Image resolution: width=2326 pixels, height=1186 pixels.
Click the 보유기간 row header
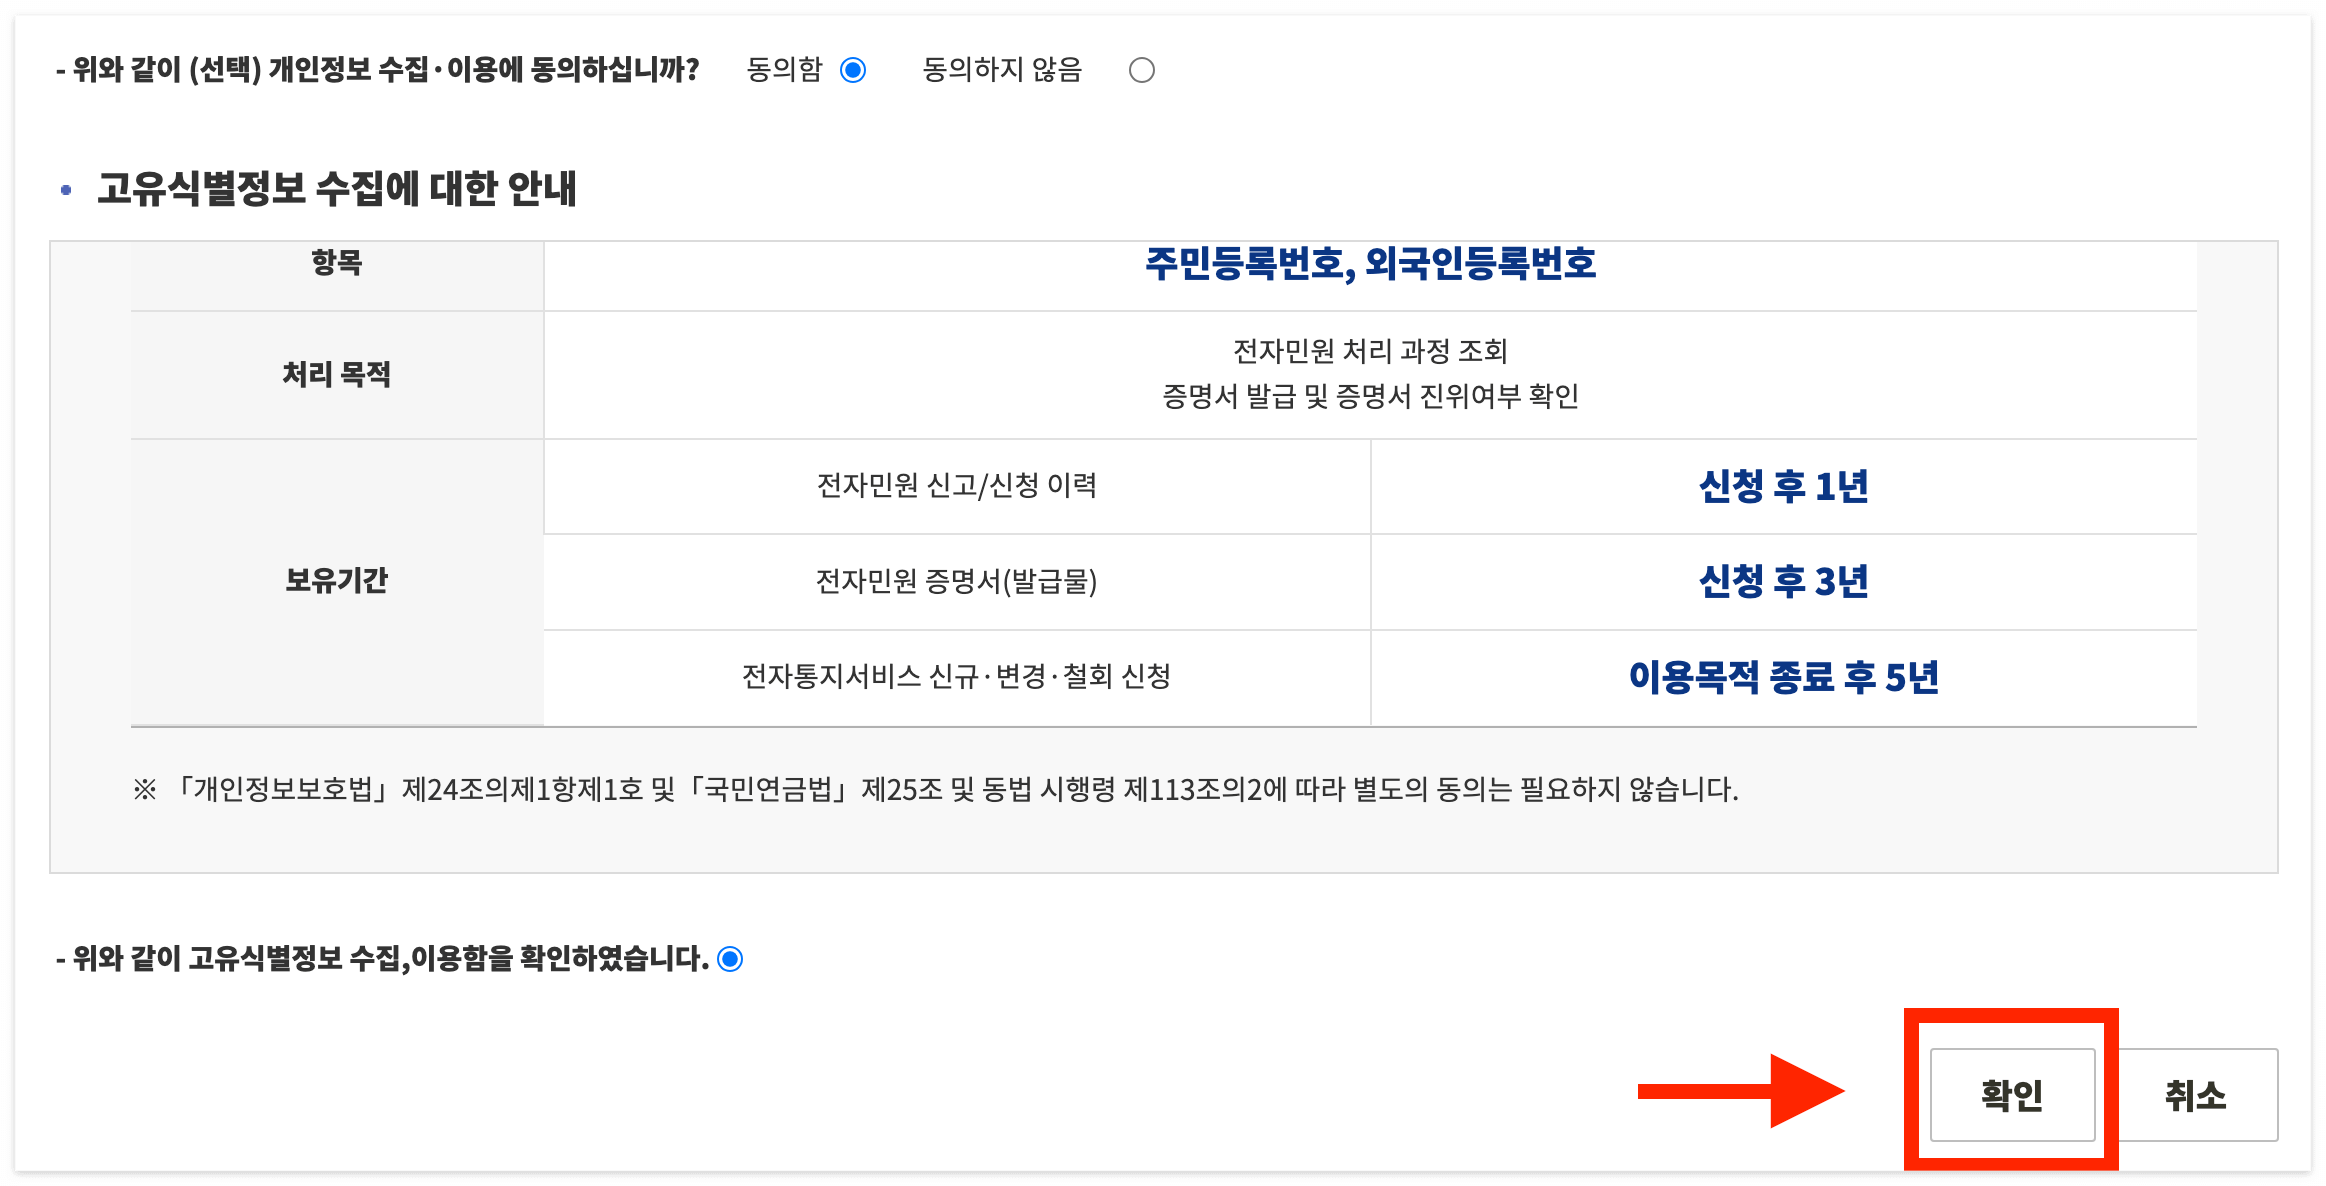point(337,581)
